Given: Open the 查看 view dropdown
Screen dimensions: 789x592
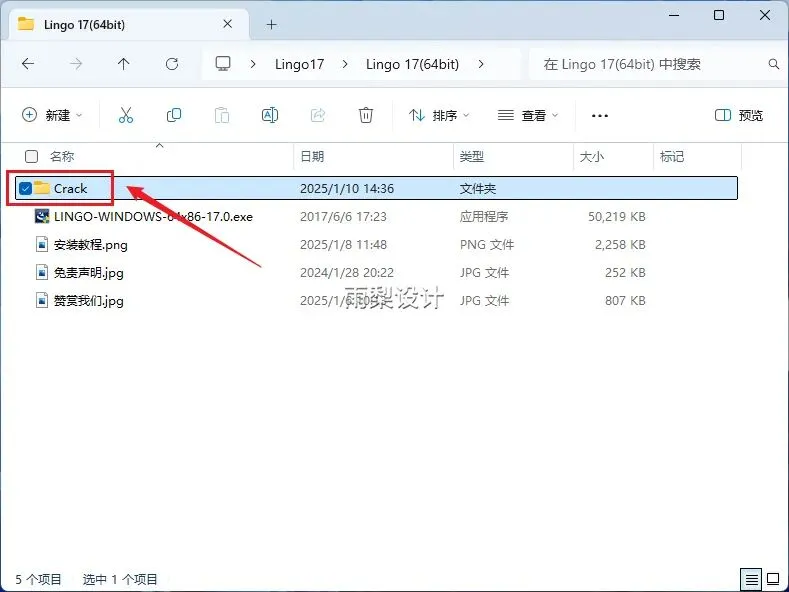Looking at the screenshot, I should (528, 115).
